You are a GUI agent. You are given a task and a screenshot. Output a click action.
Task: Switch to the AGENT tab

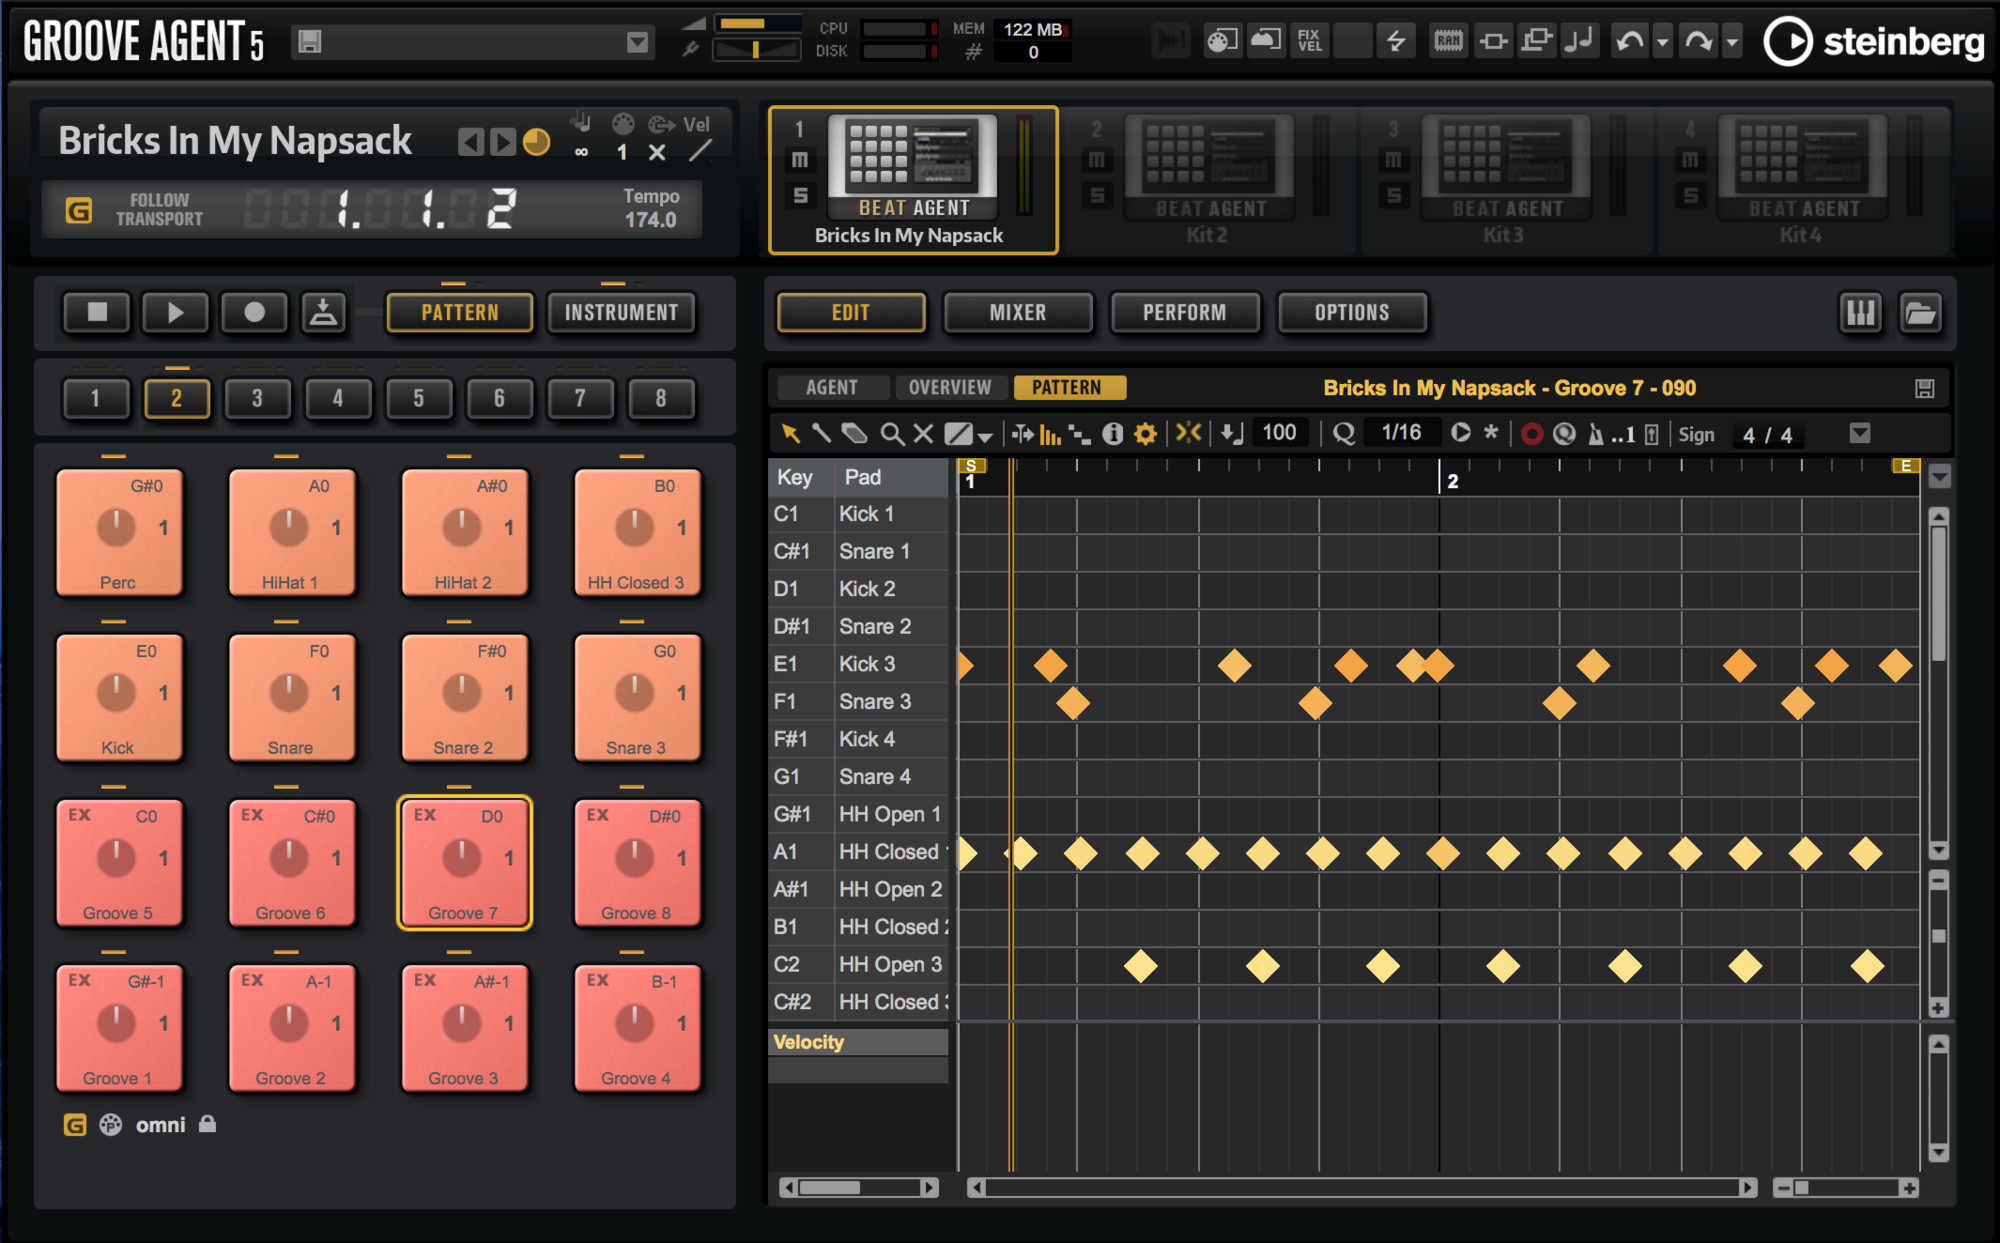(x=831, y=387)
